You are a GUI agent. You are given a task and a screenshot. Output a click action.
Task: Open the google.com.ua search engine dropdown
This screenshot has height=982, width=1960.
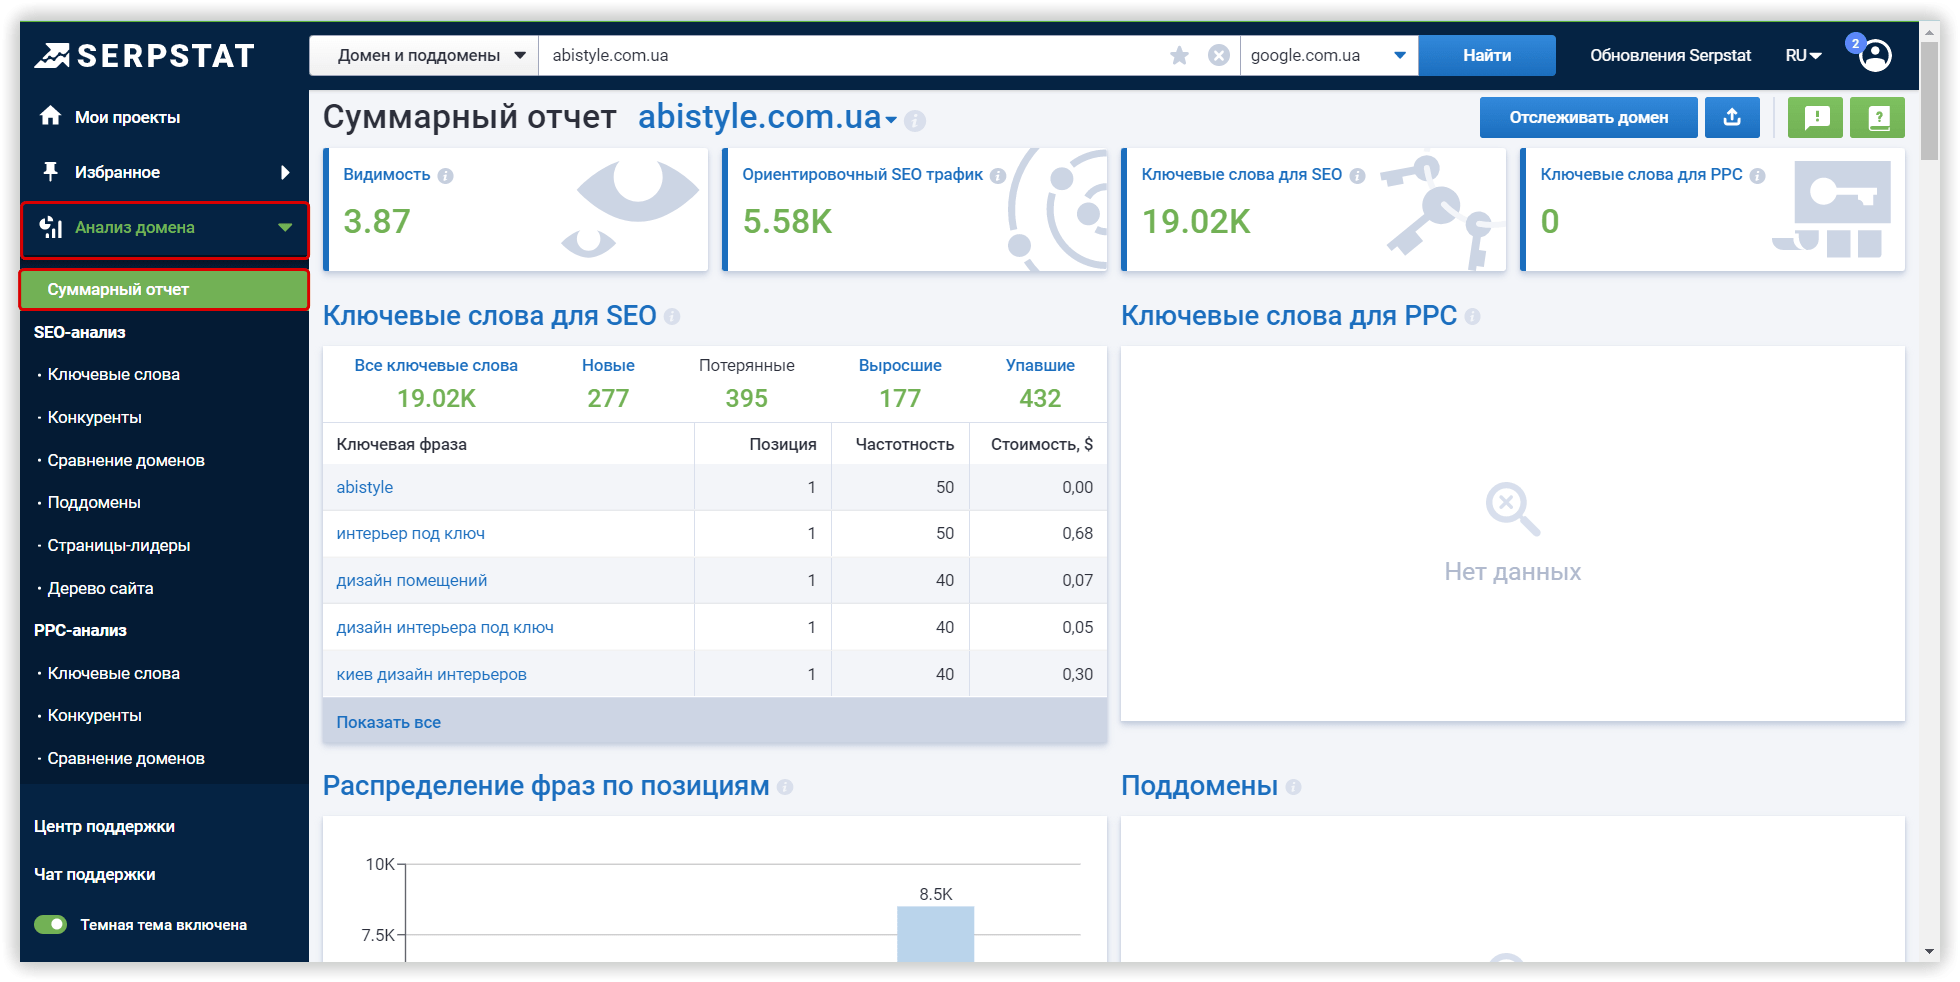[x=1328, y=56]
